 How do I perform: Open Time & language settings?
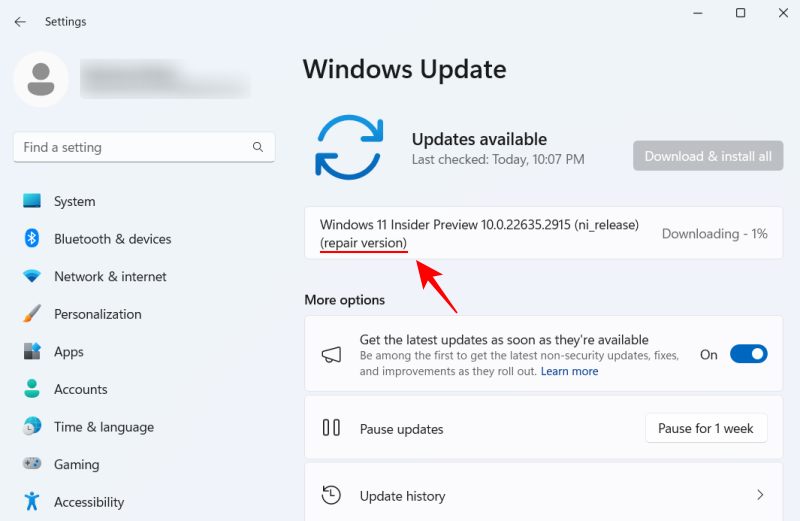pyautogui.click(x=104, y=427)
